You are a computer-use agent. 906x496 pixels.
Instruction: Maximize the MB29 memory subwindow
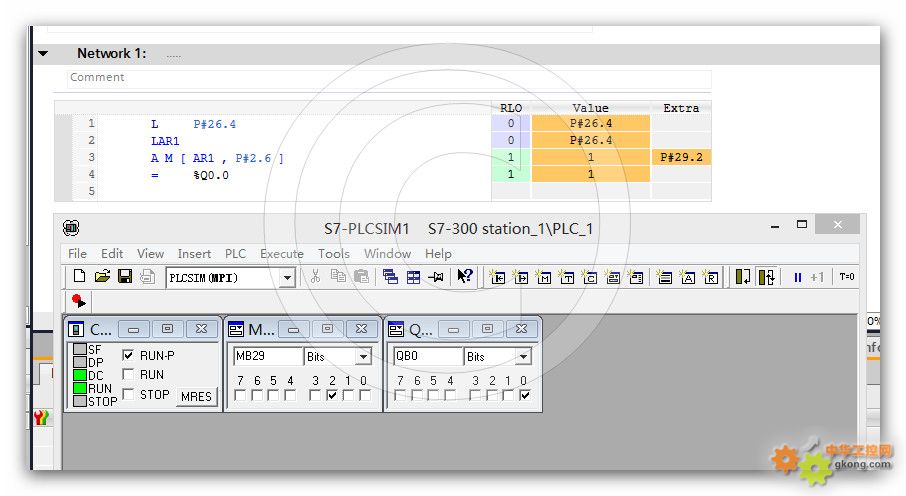(x=327, y=329)
